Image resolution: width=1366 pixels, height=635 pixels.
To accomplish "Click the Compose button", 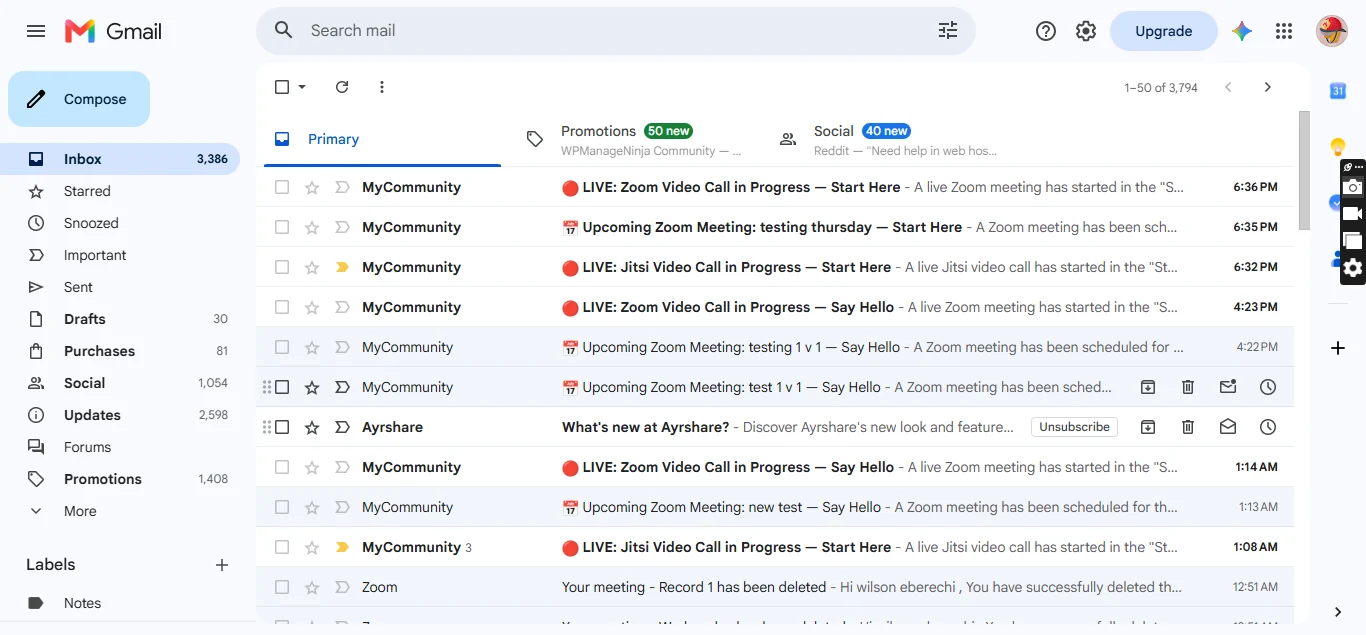I will pos(79,99).
